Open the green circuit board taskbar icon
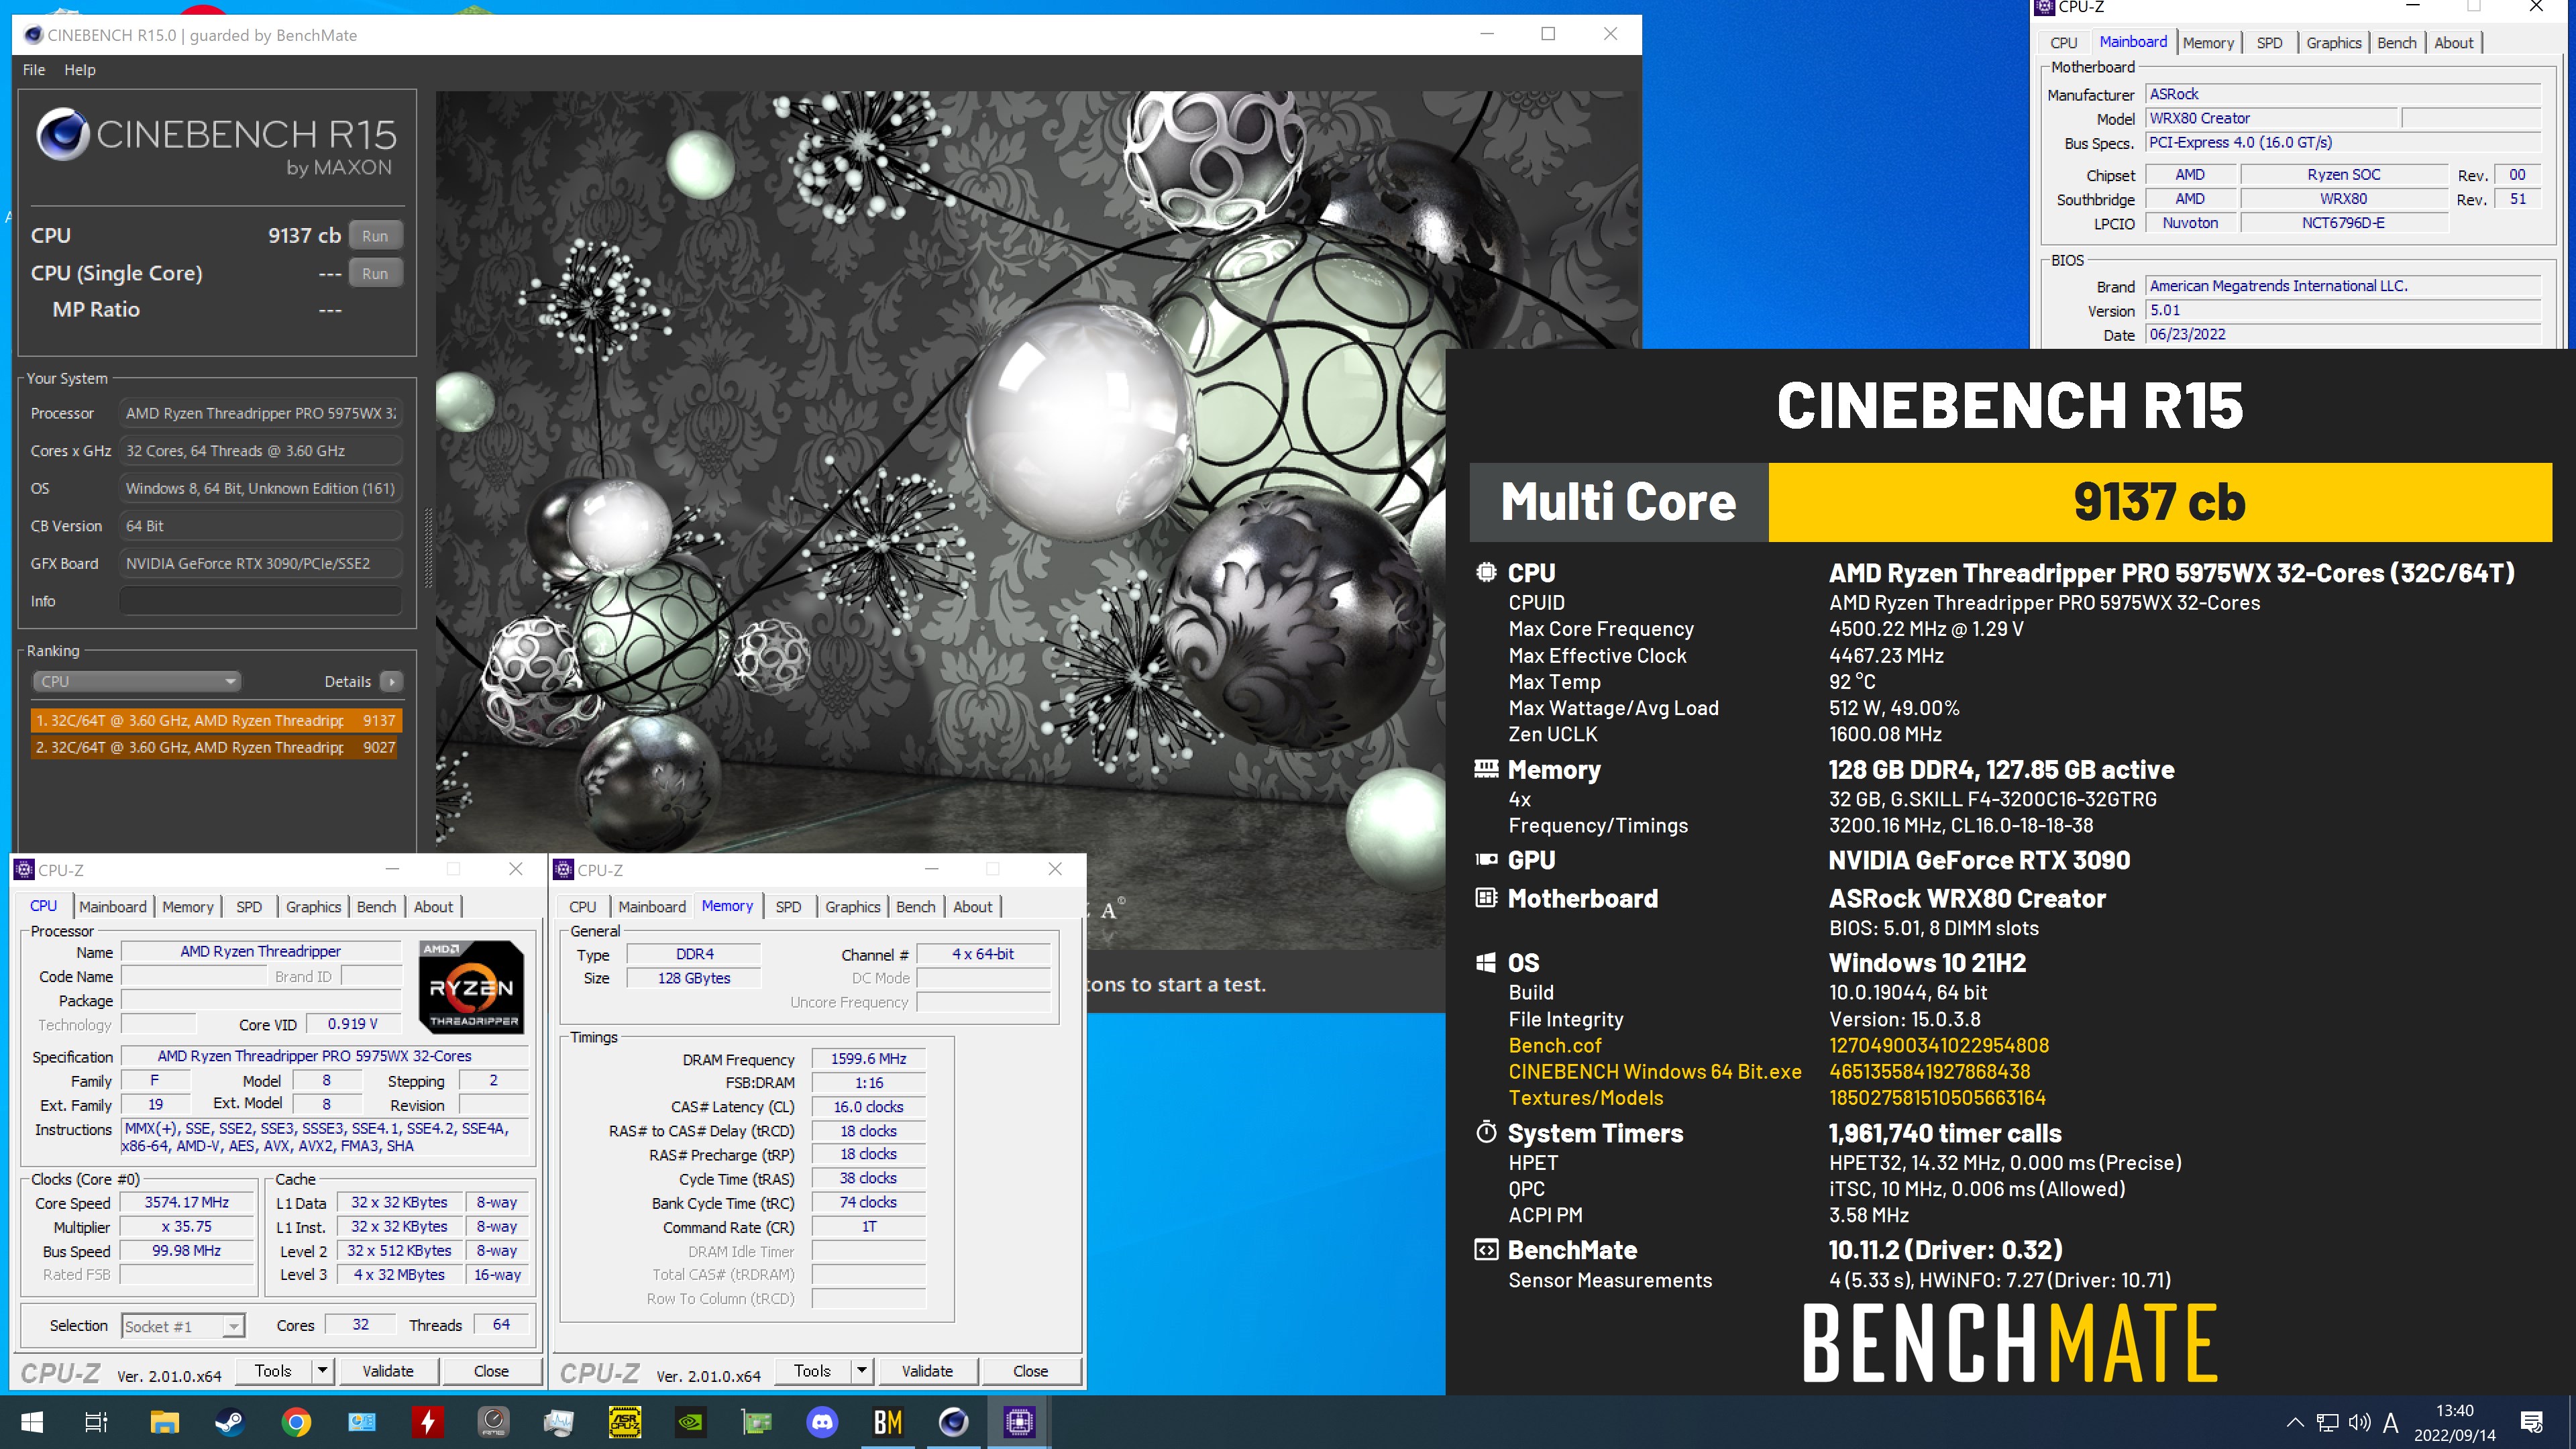 click(757, 1422)
